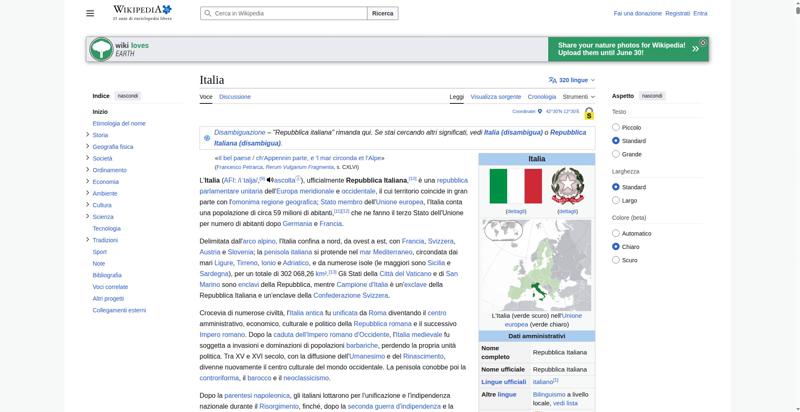This screenshot has height=412, width=800.
Task: Choose the Scuro color theme
Action: point(616,260)
